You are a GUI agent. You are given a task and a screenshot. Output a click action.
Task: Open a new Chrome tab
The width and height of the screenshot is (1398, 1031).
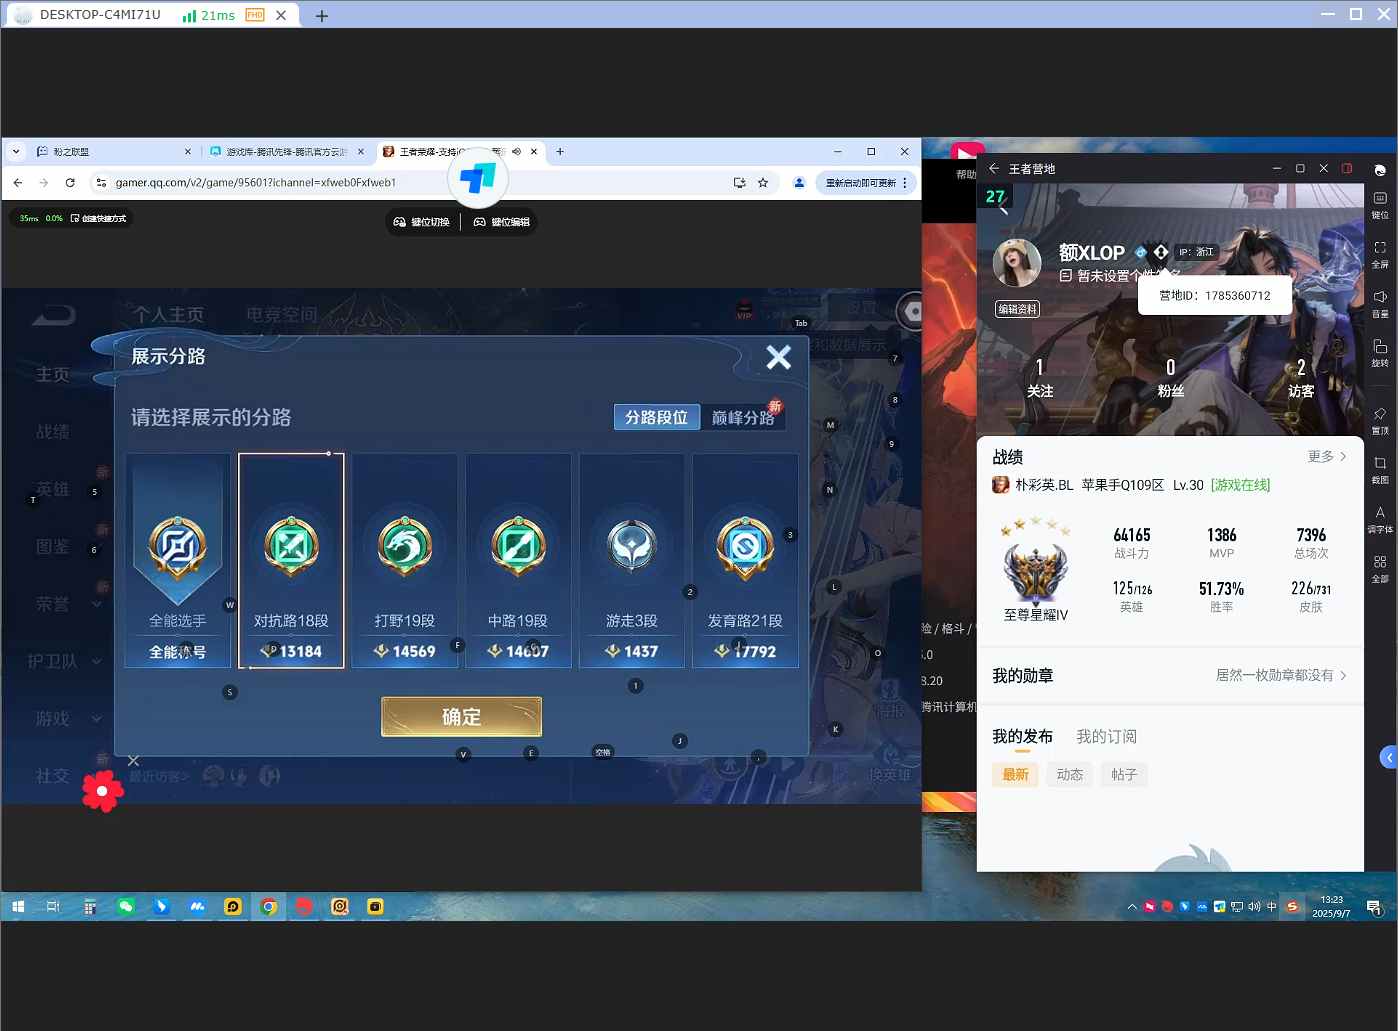point(560,152)
